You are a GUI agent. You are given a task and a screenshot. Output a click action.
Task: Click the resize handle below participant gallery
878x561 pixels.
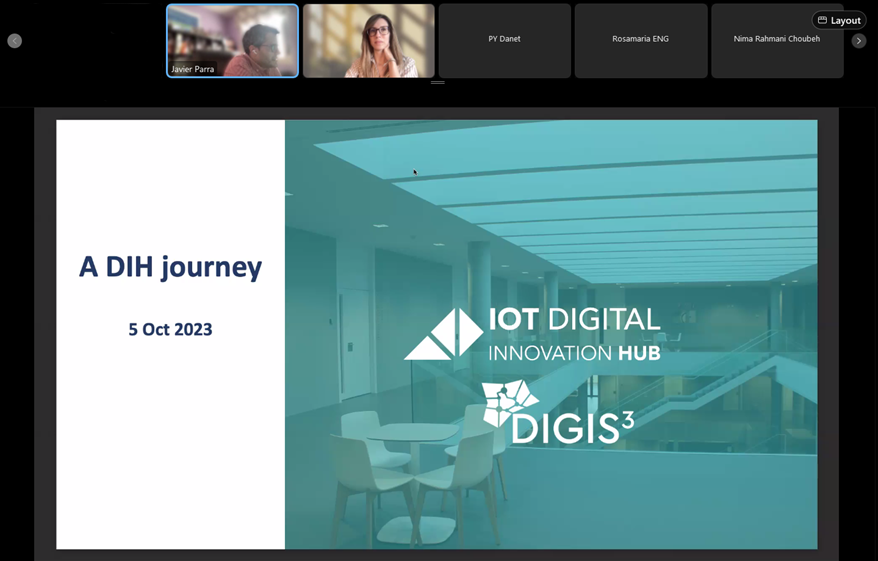(437, 82)
